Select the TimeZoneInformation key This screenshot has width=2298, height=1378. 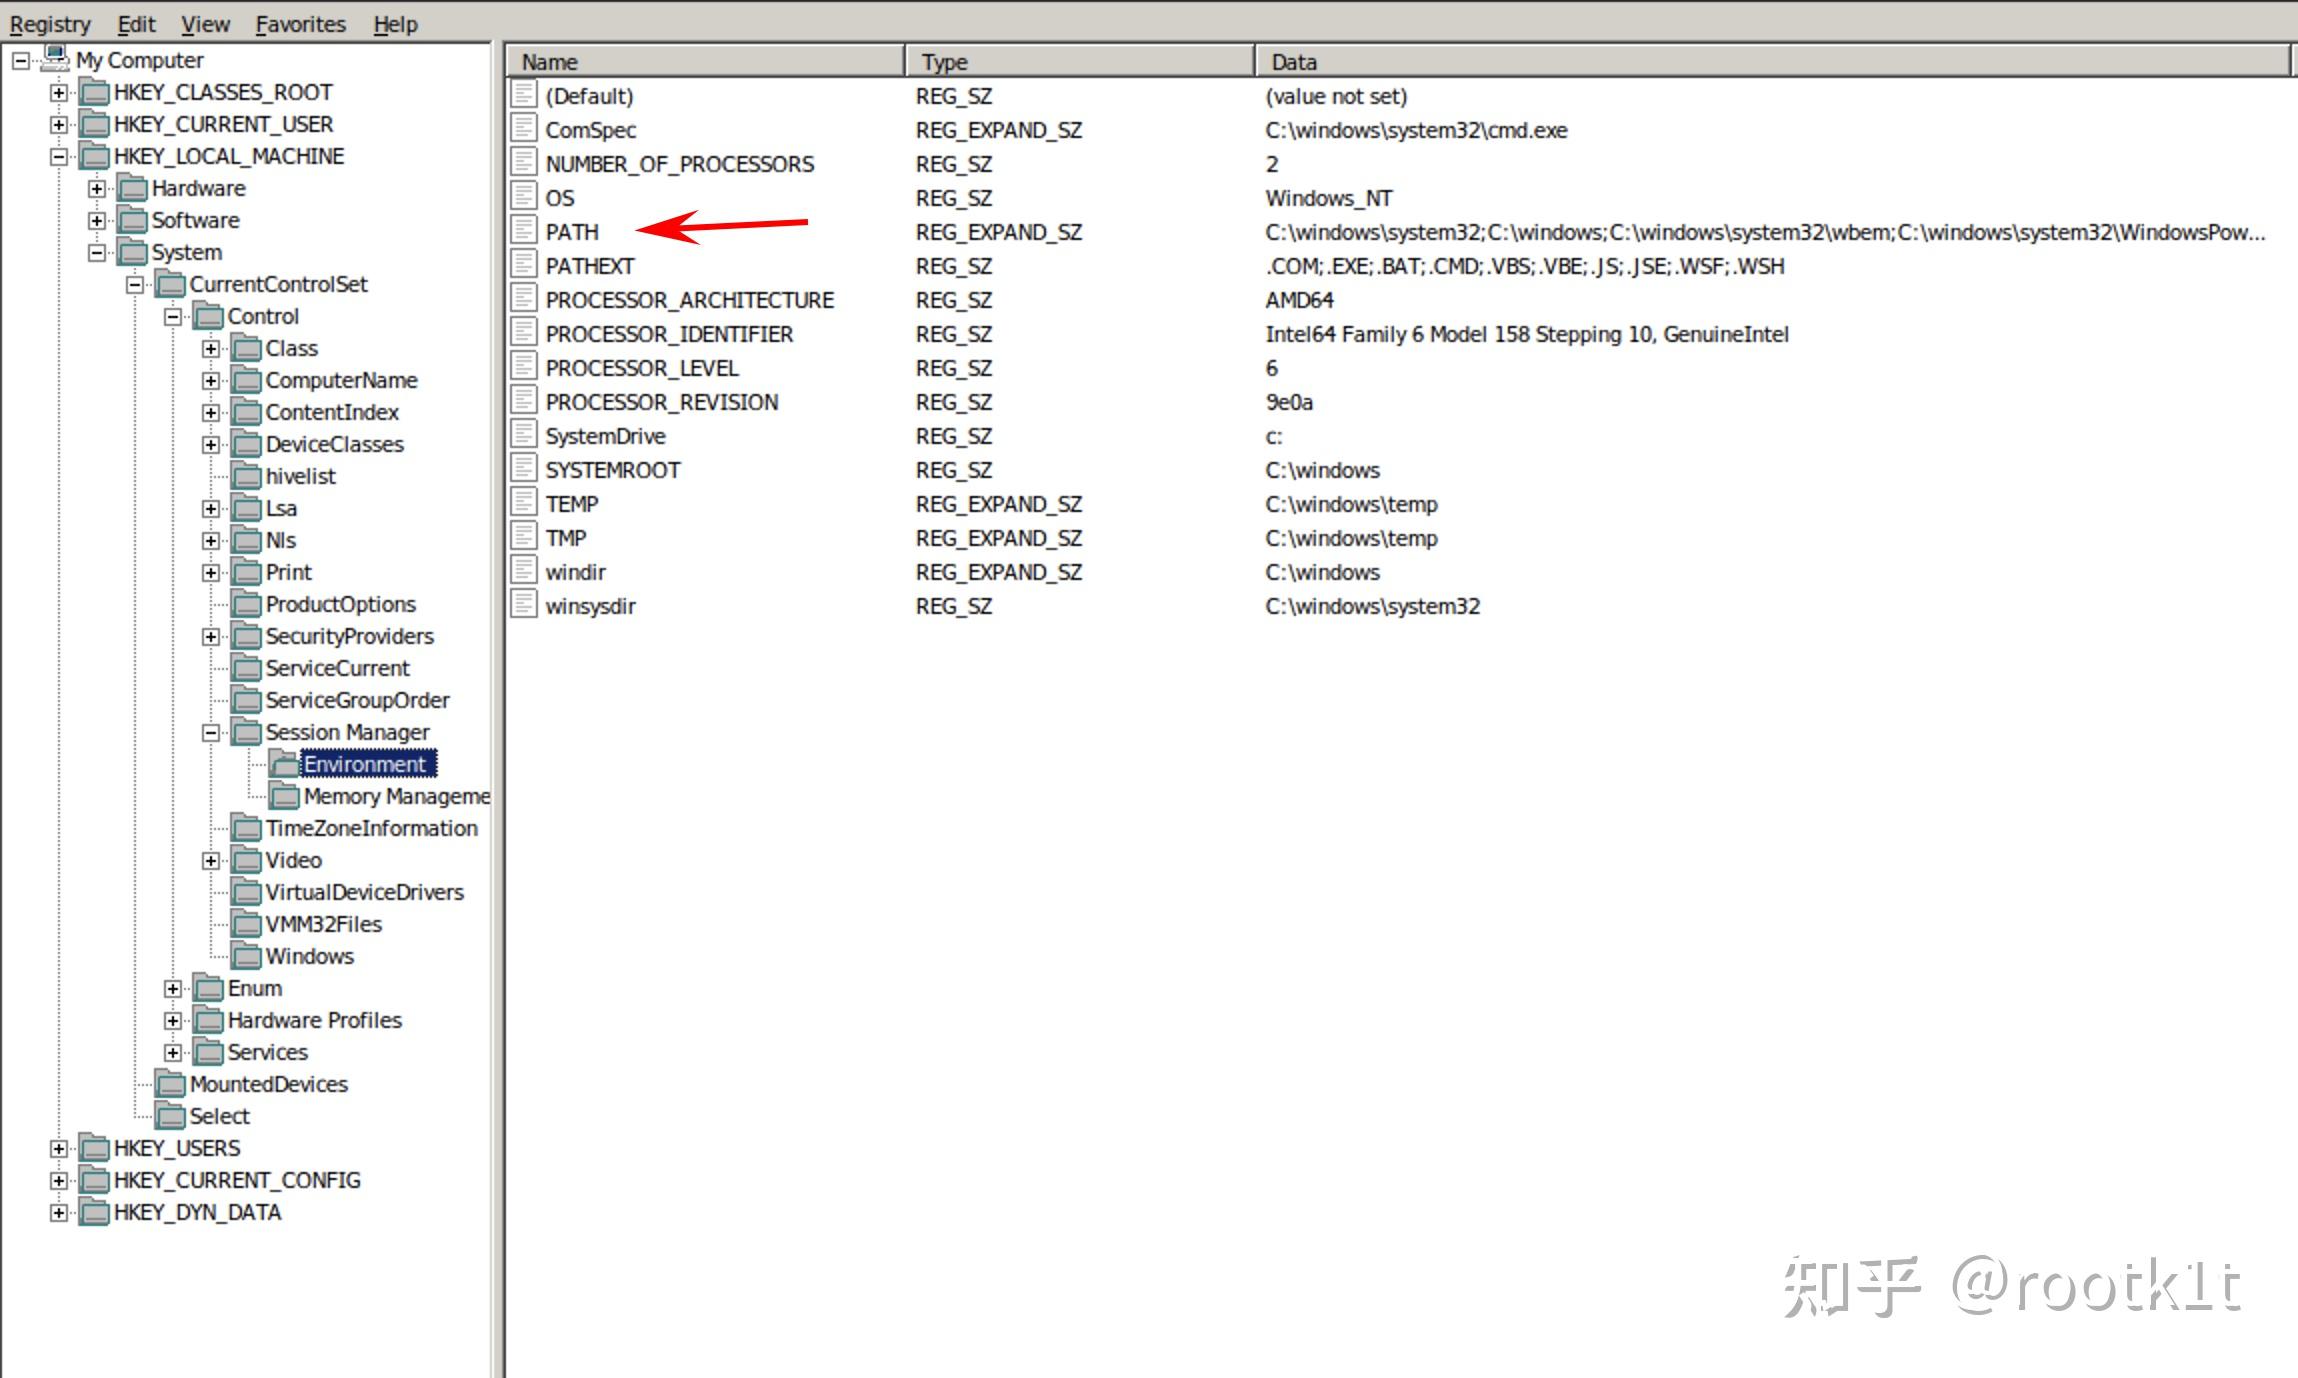click(371, 829)
